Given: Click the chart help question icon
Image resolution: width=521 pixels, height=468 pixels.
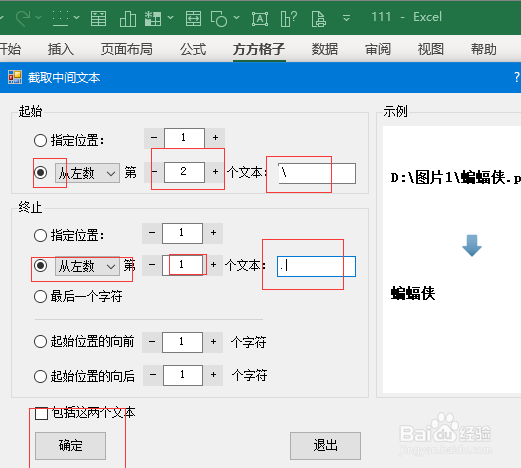Looking at the screenshot, I should click(x=289, y=18).
